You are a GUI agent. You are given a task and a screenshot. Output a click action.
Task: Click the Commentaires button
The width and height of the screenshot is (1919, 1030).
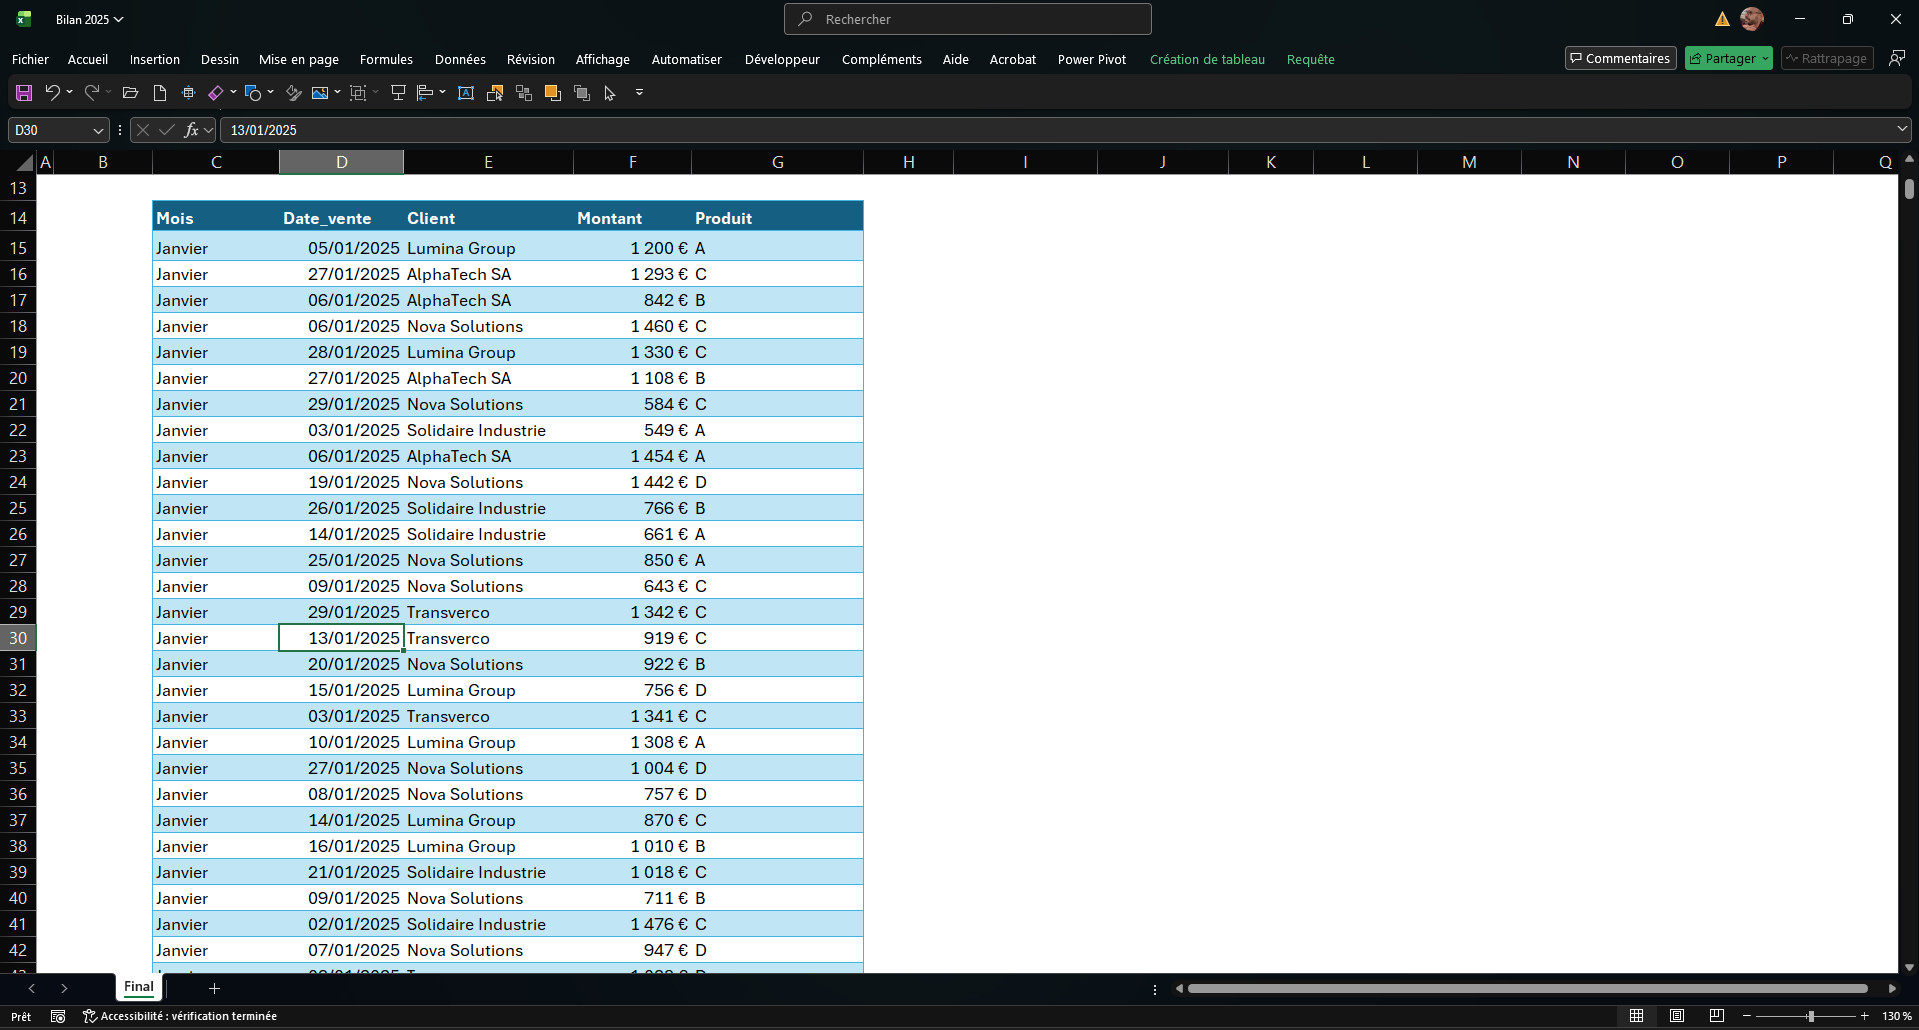click(1620, 59)
